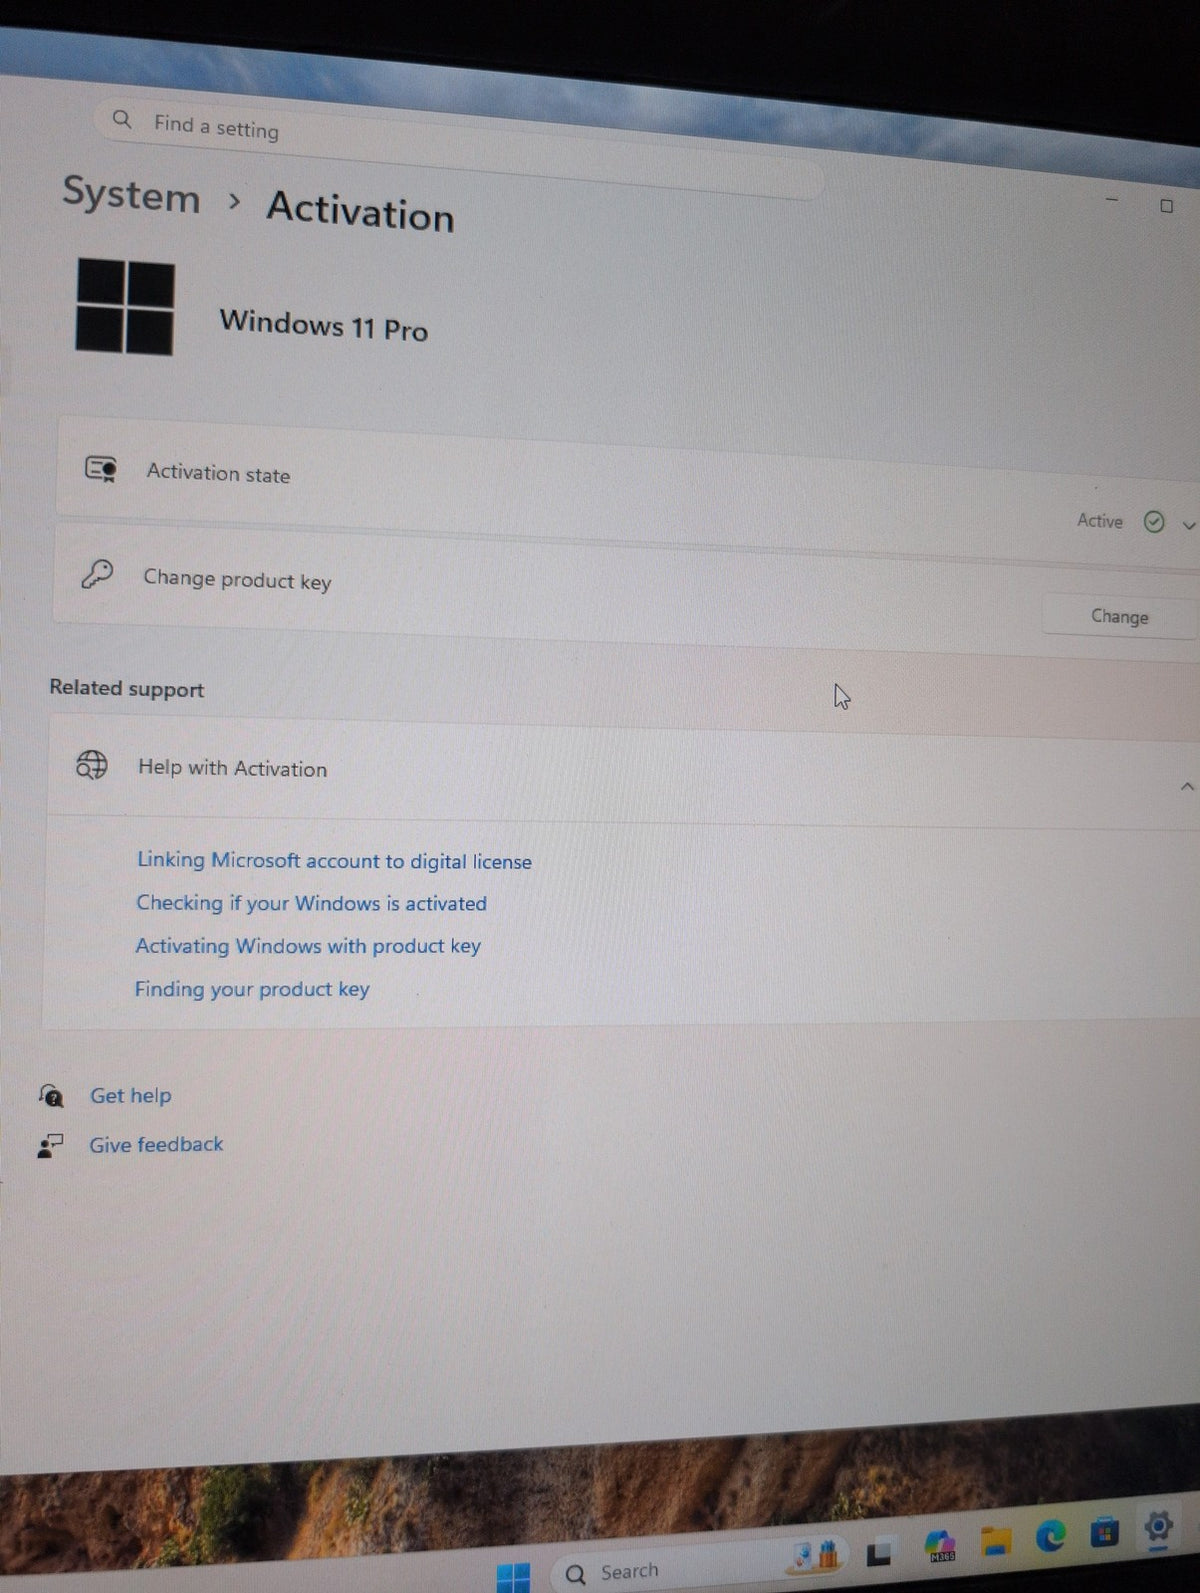The width and height of the screenshot is (1200, 1593).
Task: Click the Give feedback person icon
Action: pyautogui.click(x=50, y=1146)
